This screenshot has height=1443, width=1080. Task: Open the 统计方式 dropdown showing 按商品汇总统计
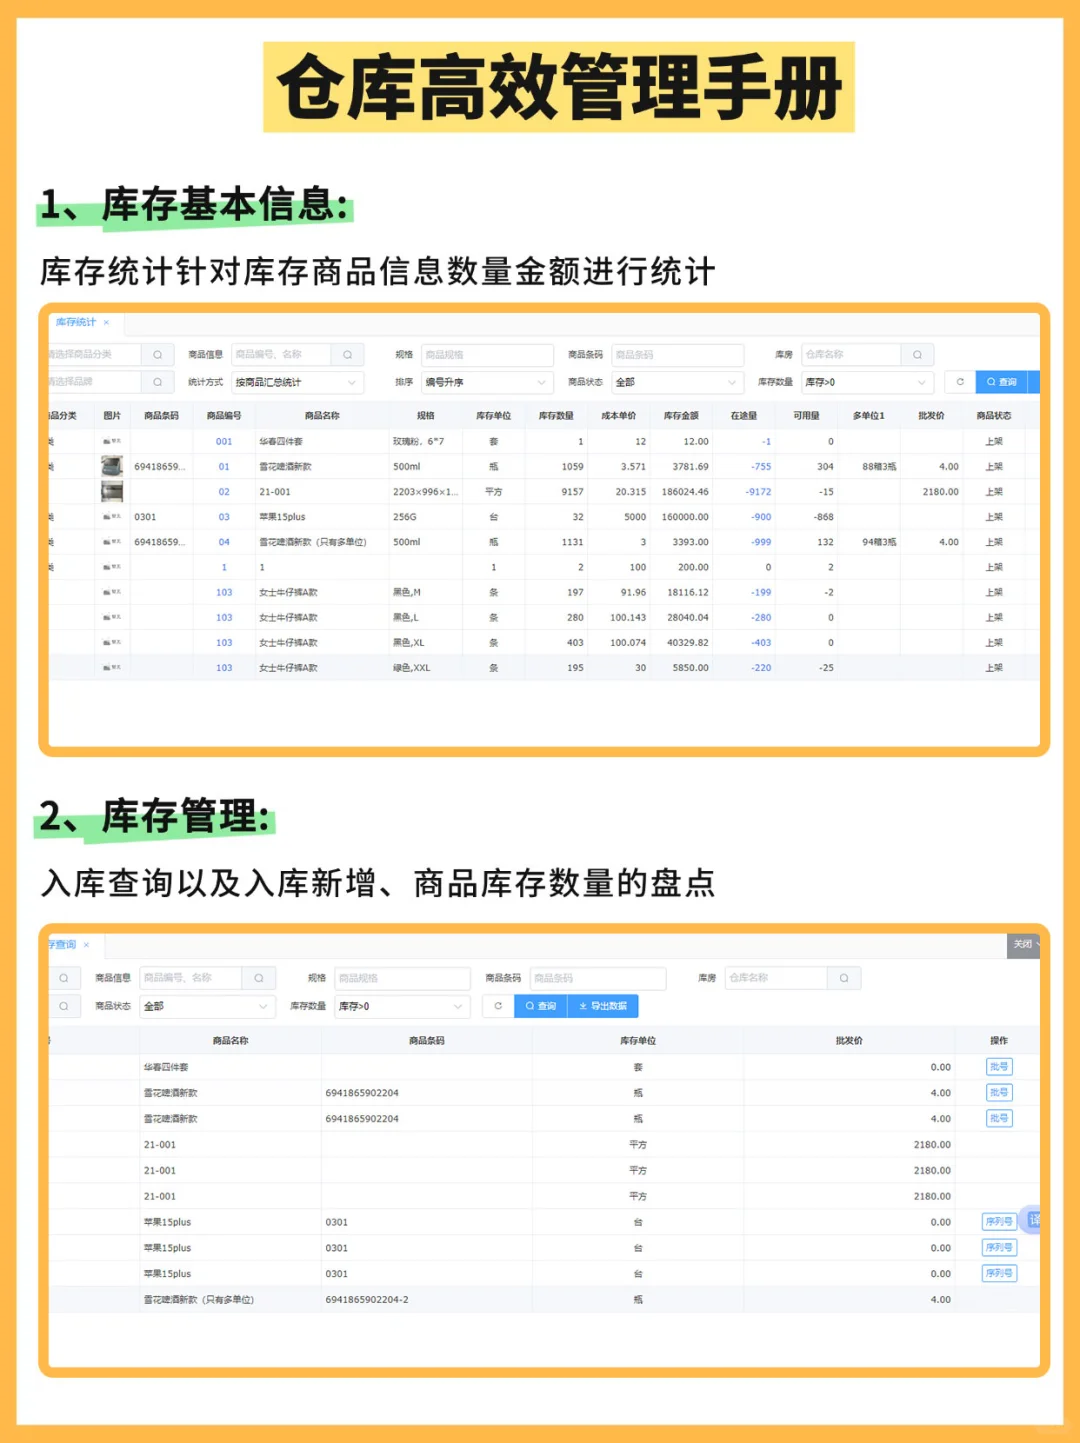(296, 382)
